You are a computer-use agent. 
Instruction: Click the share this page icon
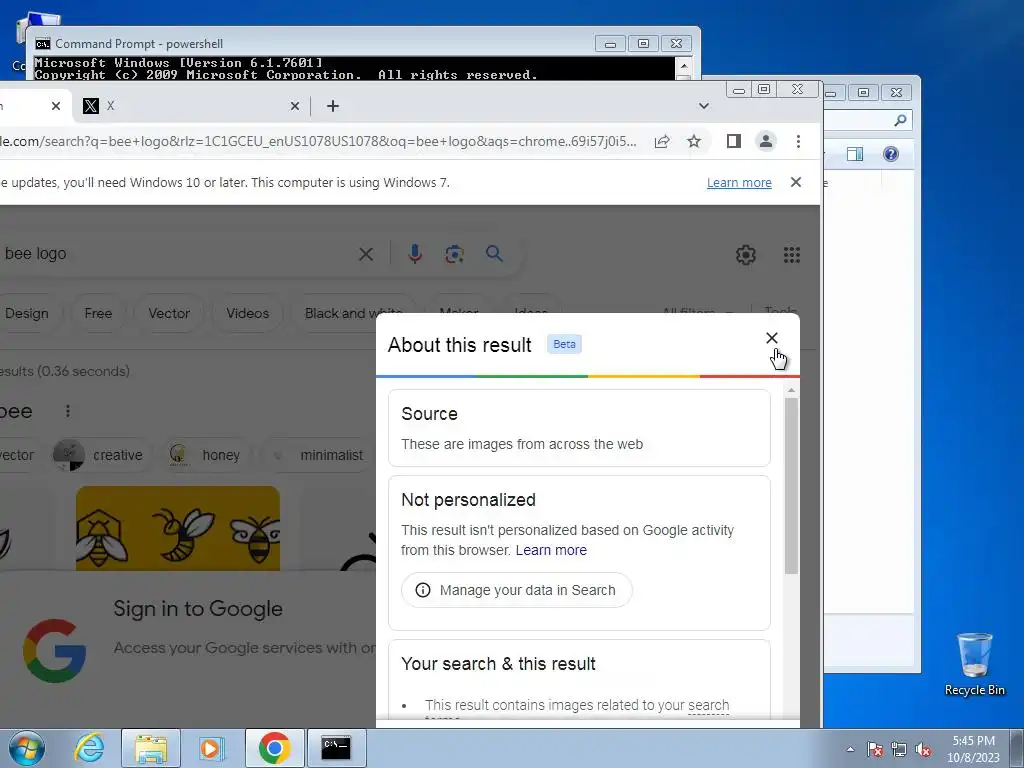(x=662, y=141)
